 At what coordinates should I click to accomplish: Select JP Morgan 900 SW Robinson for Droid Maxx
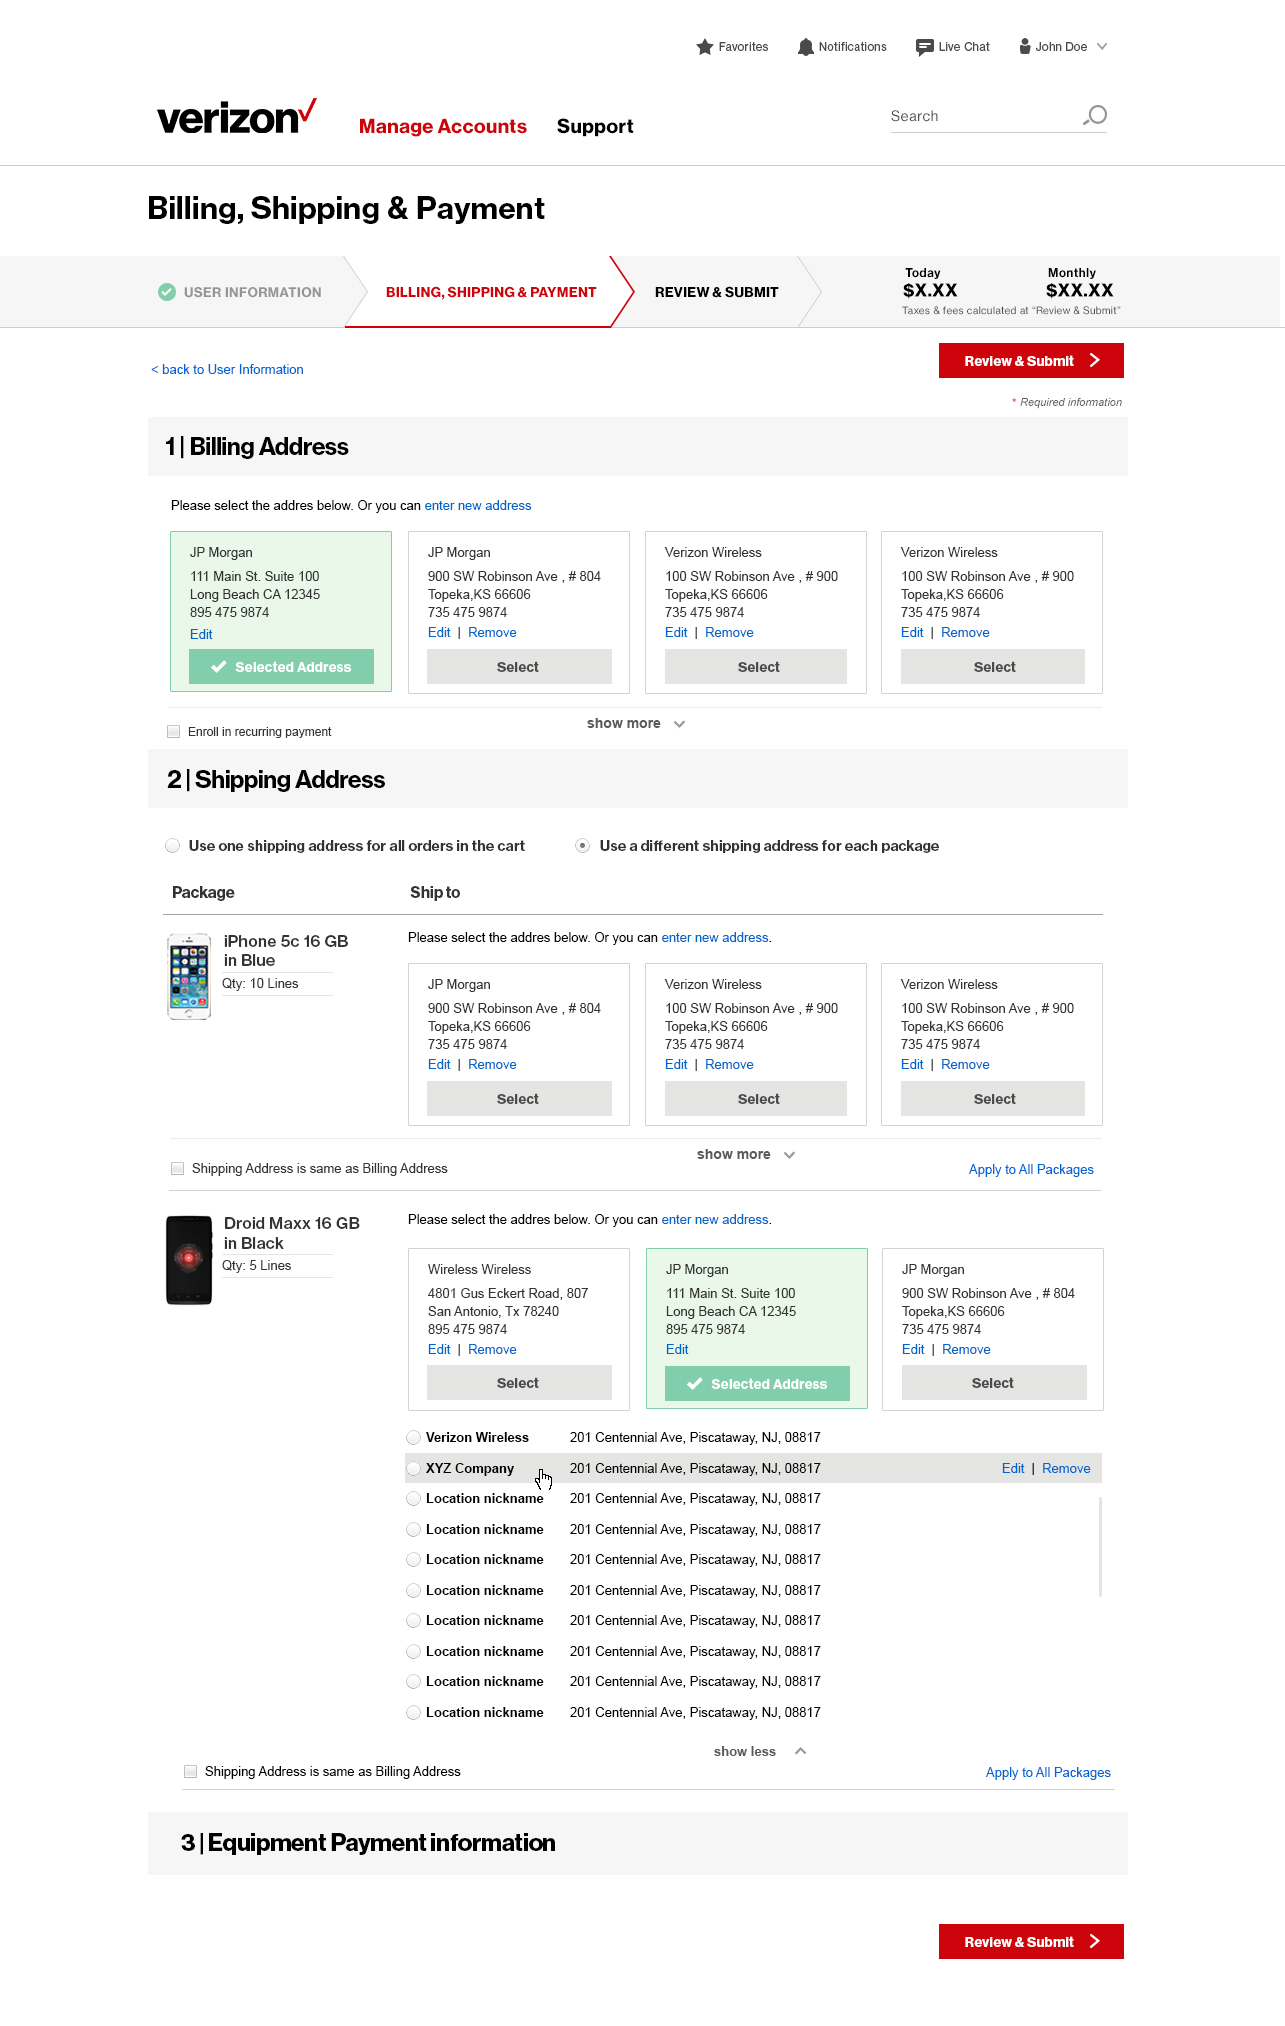pos(994,1383)
